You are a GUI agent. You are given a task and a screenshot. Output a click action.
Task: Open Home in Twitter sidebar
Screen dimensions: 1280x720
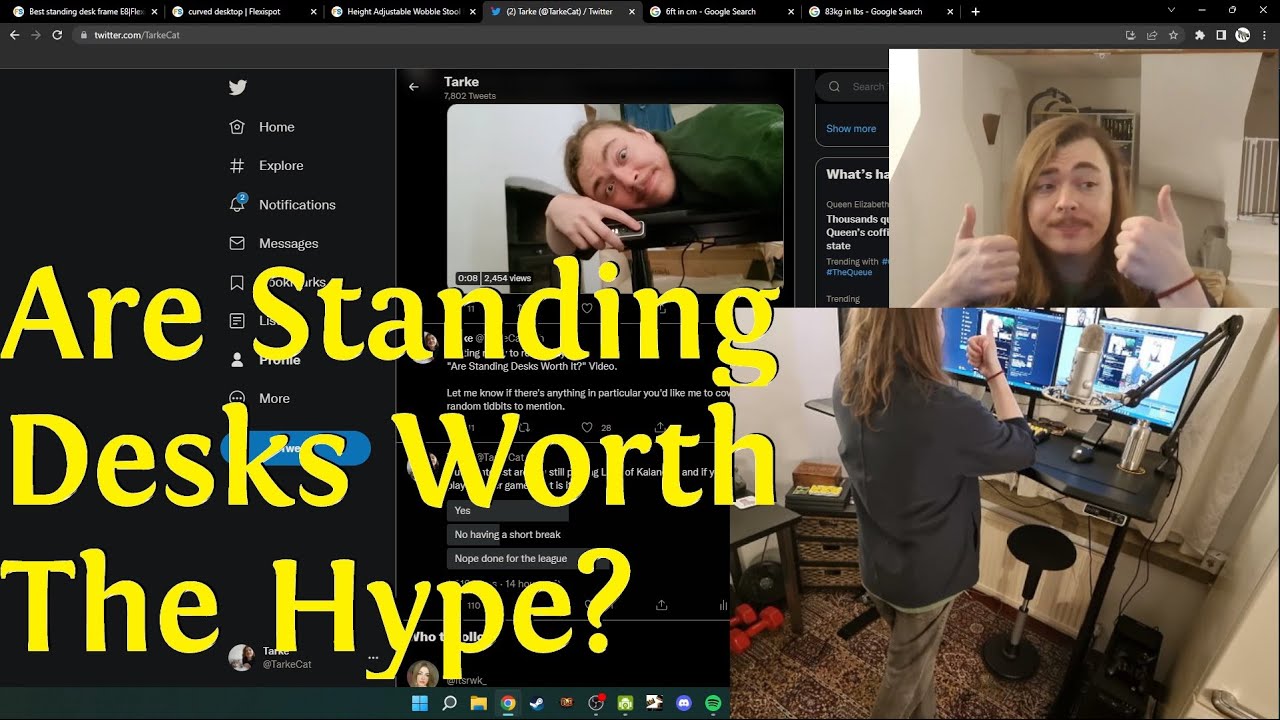coord(262,127)
